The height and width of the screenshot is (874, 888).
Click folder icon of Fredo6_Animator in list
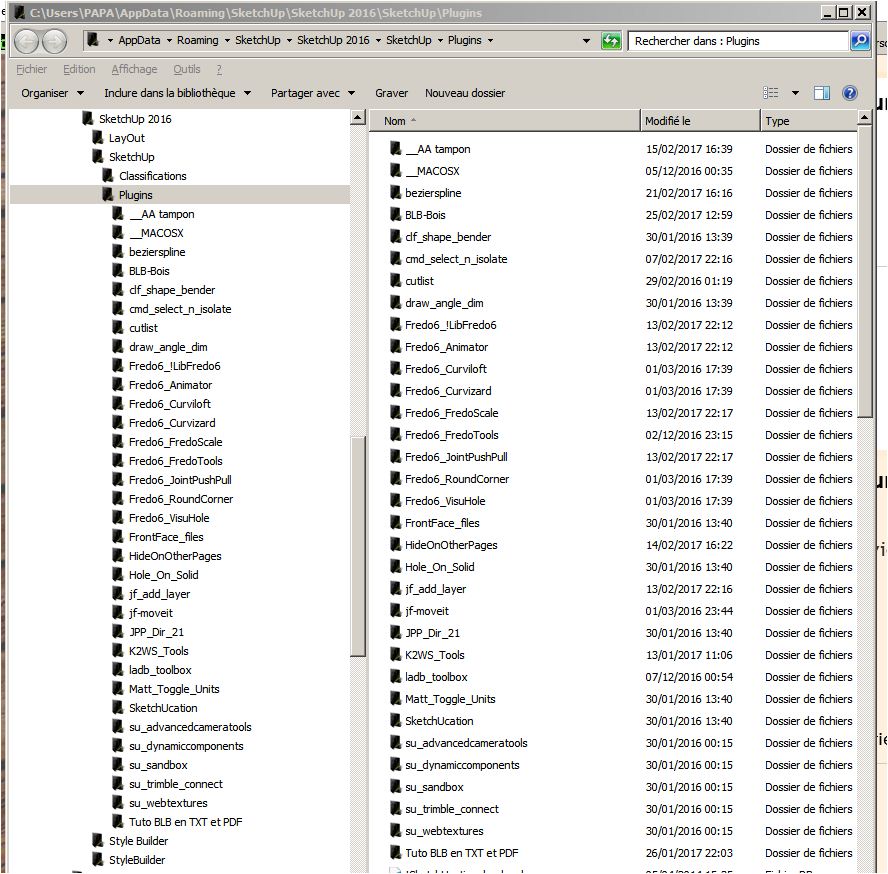[395, 347]
